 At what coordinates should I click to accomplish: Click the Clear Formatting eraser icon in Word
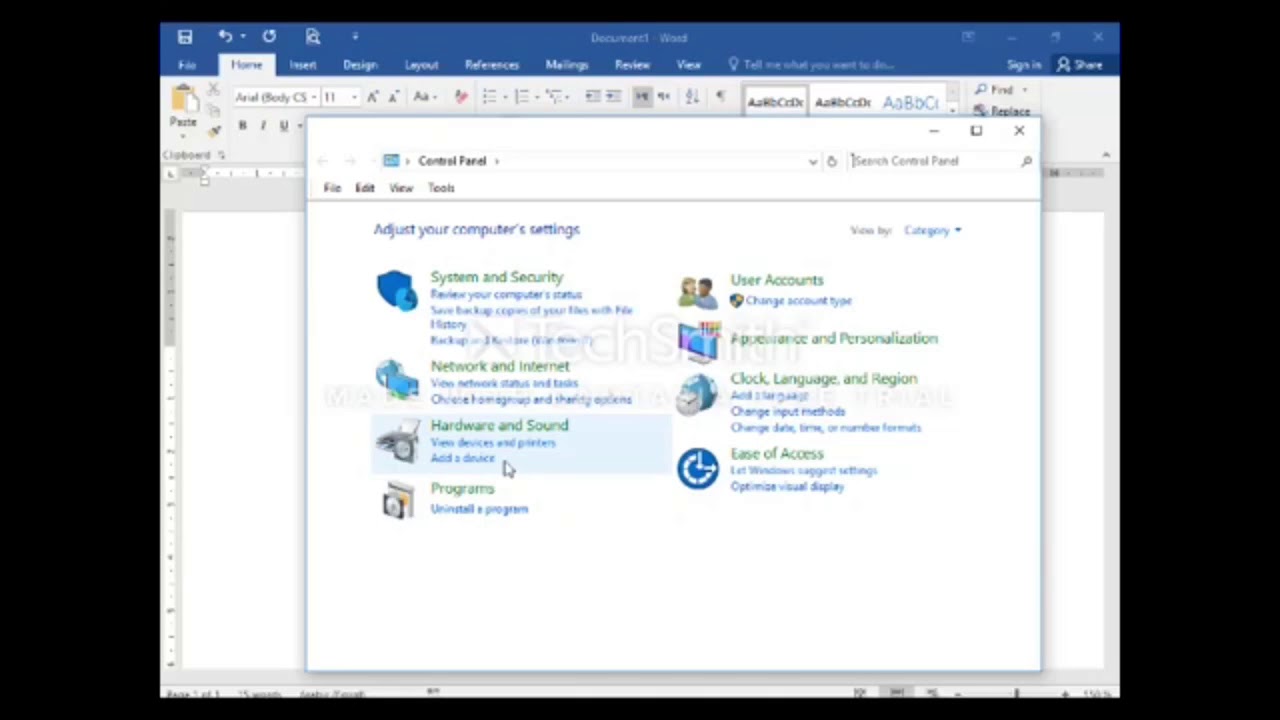pyautogui.click(x=461, y=97)
